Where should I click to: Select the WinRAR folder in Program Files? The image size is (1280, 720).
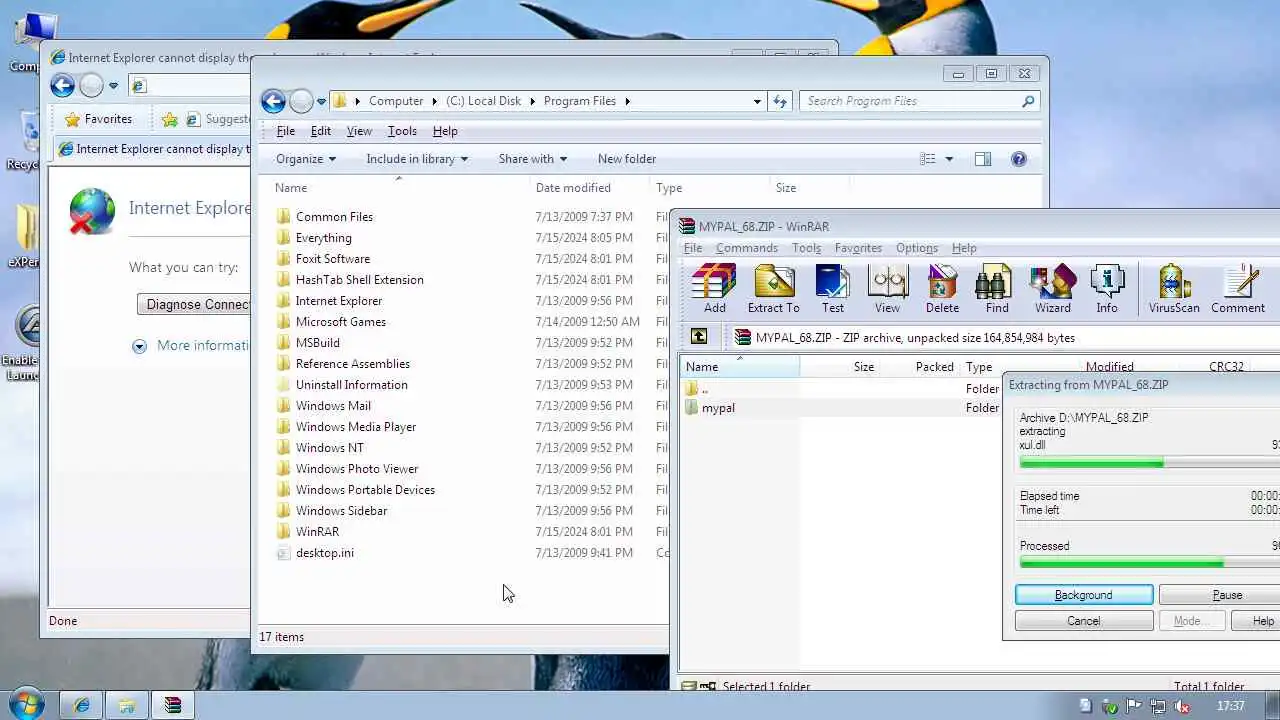coord(317,532)
